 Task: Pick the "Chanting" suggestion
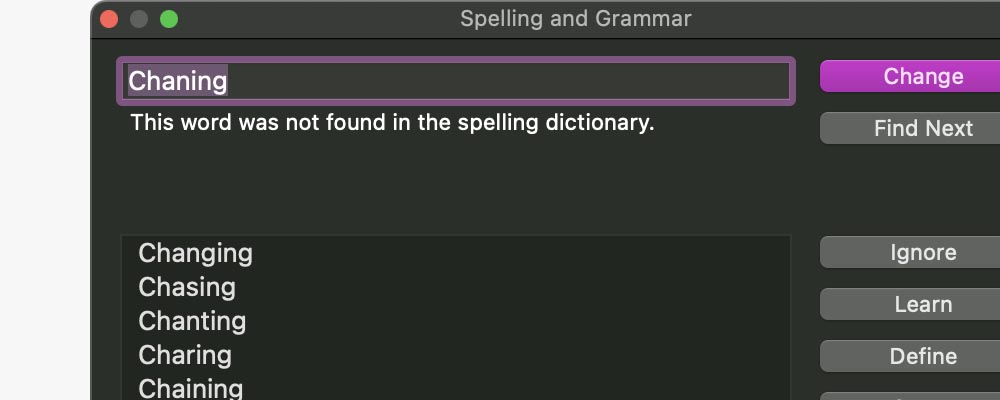[192, 322]
